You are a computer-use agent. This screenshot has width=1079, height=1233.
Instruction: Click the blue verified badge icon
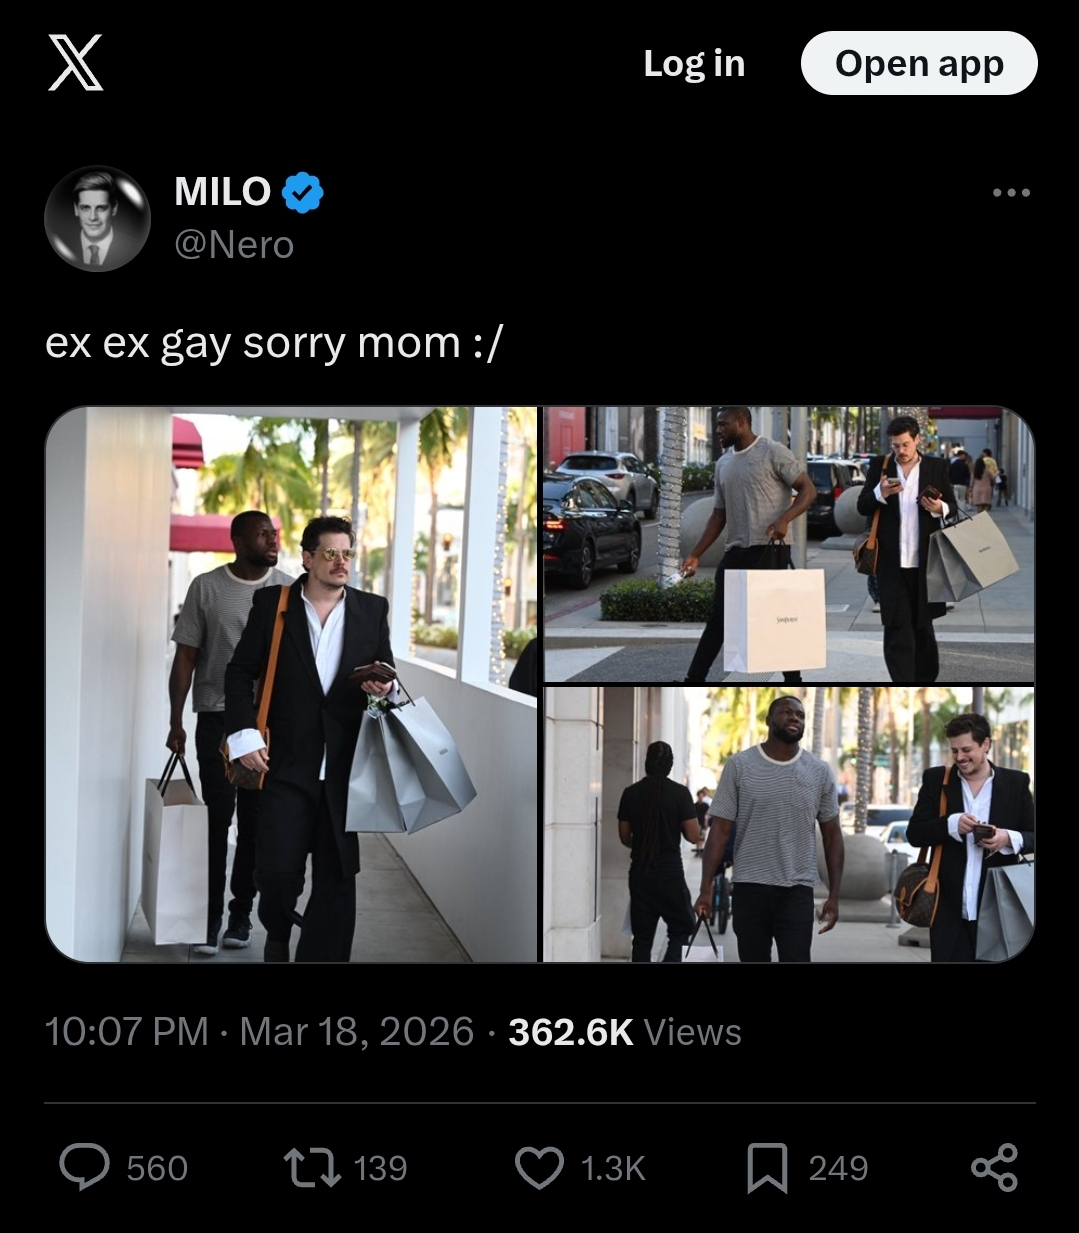point(302,192)
